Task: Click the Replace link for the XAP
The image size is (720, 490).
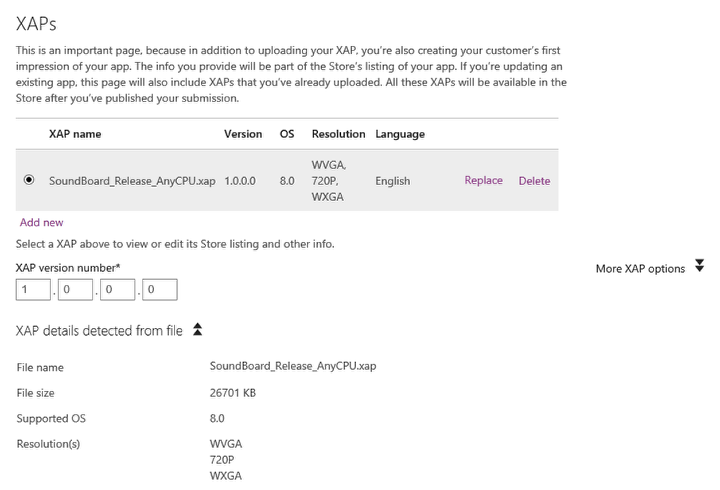Action: click(x=483, y=181)
